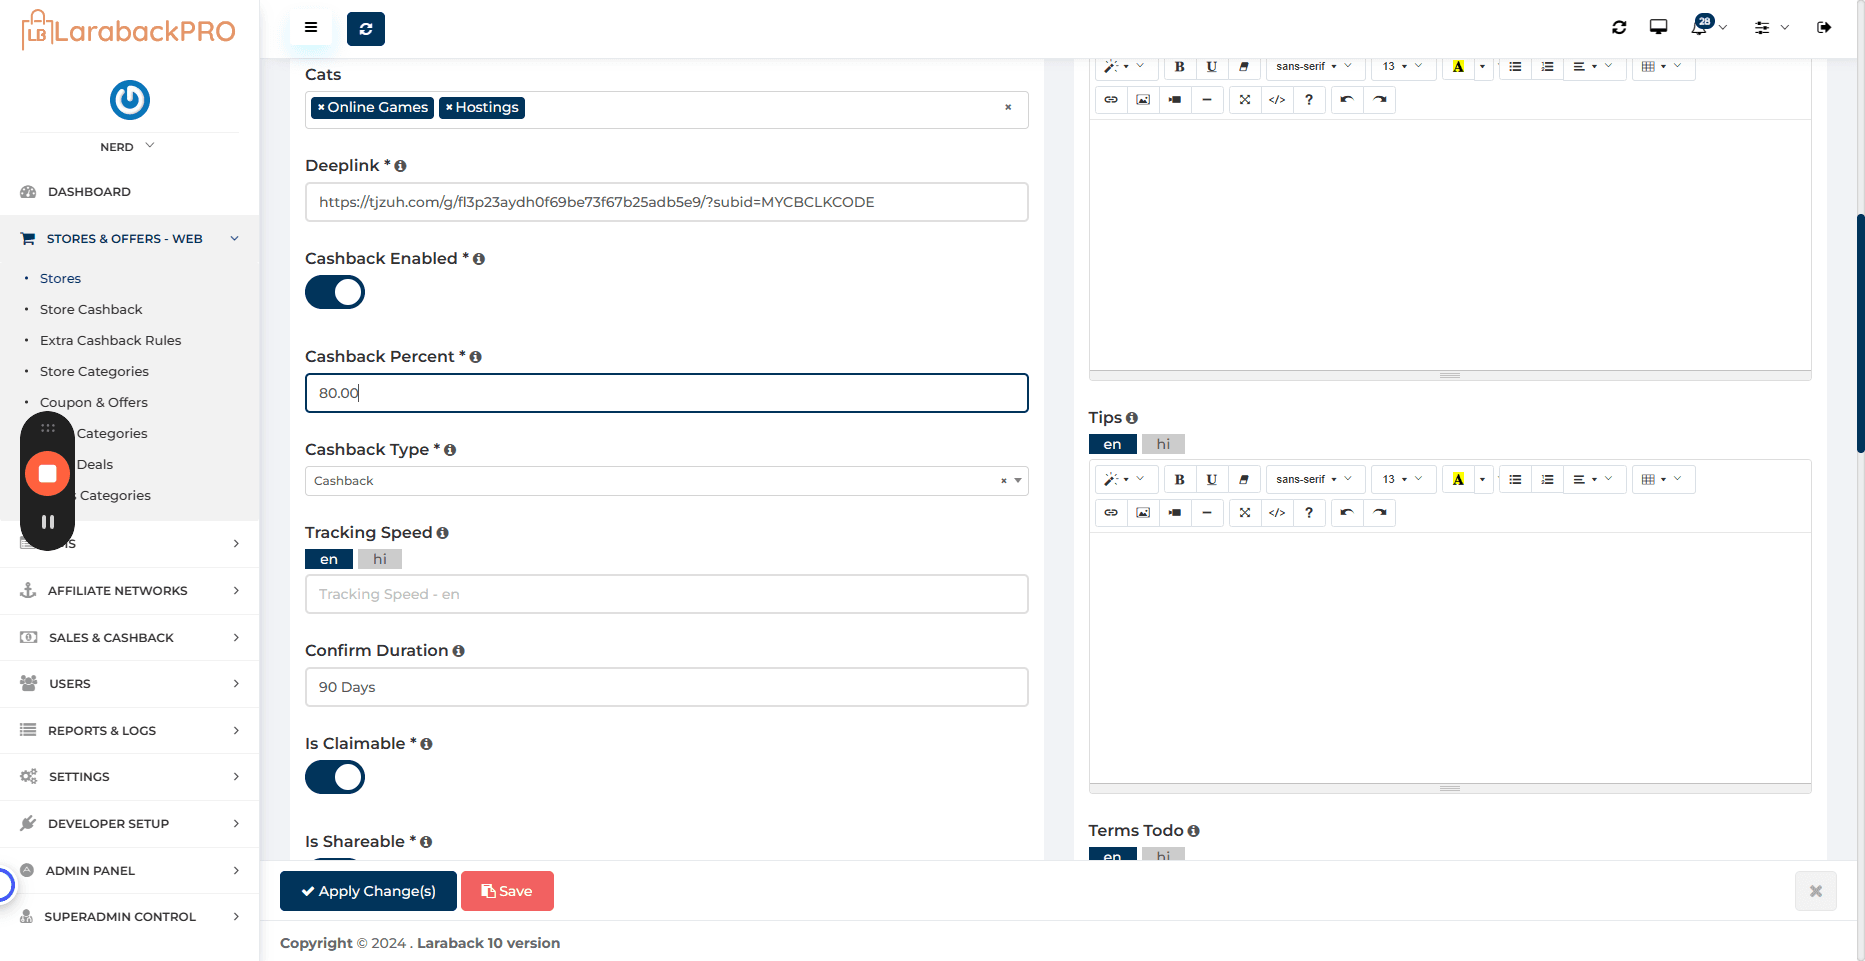Toggle the Is Claimable switch
The height and width of the screenshot is (961, 1865).
pos(335,777)
